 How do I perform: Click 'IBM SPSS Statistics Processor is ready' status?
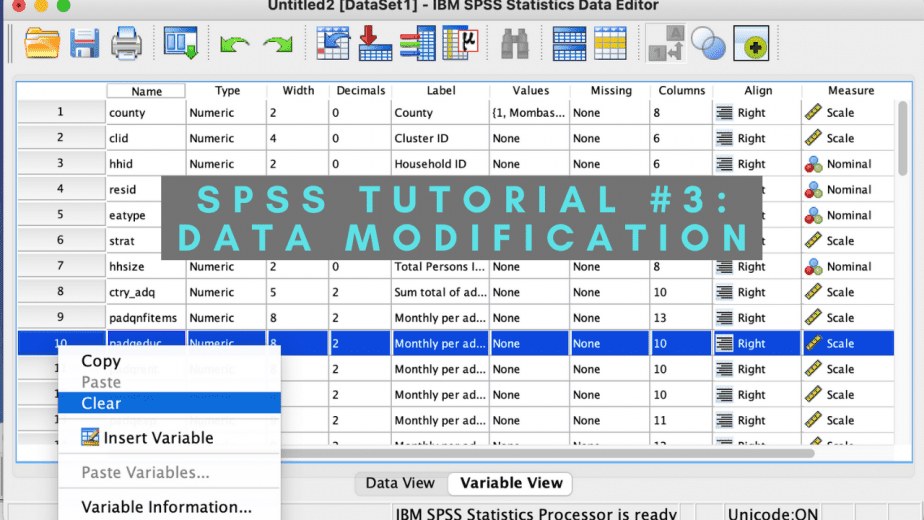[x=536, y=514]
